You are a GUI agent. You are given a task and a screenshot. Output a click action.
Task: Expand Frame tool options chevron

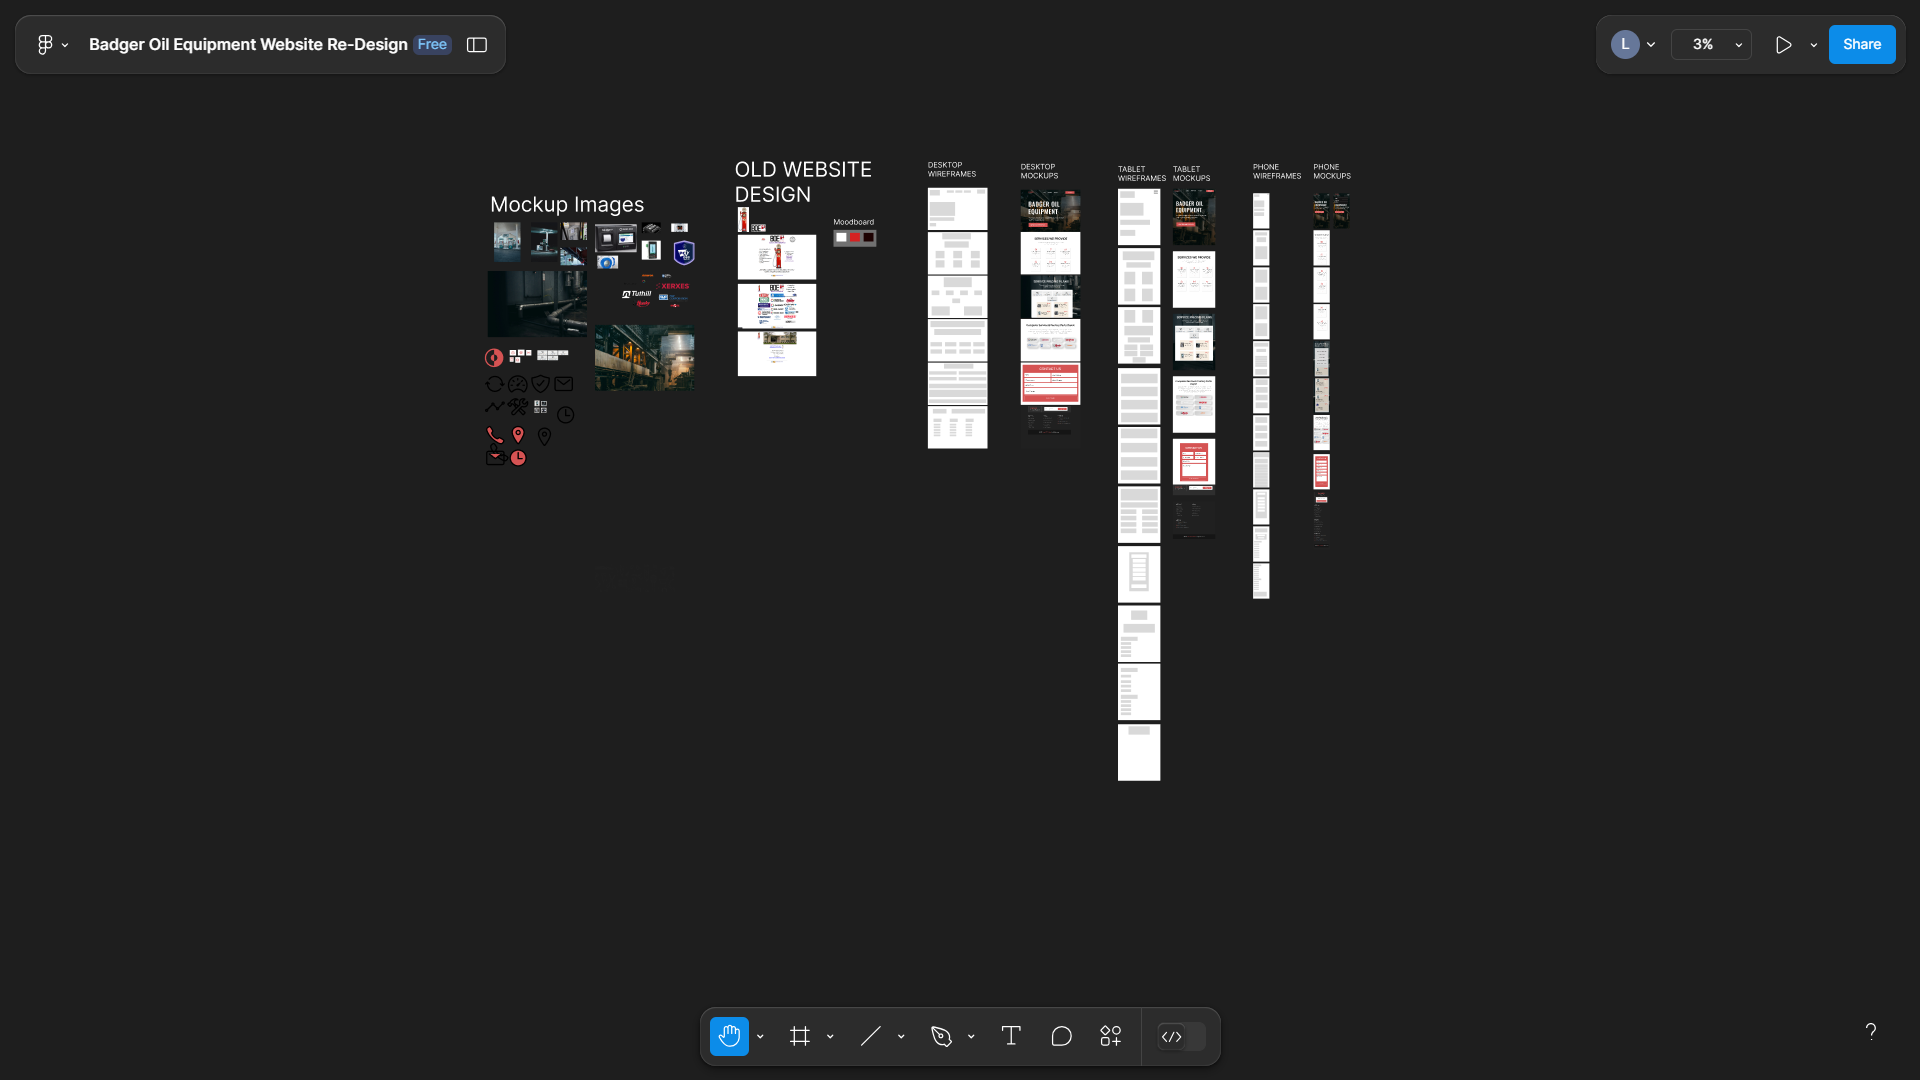(x=831, y=1037)
